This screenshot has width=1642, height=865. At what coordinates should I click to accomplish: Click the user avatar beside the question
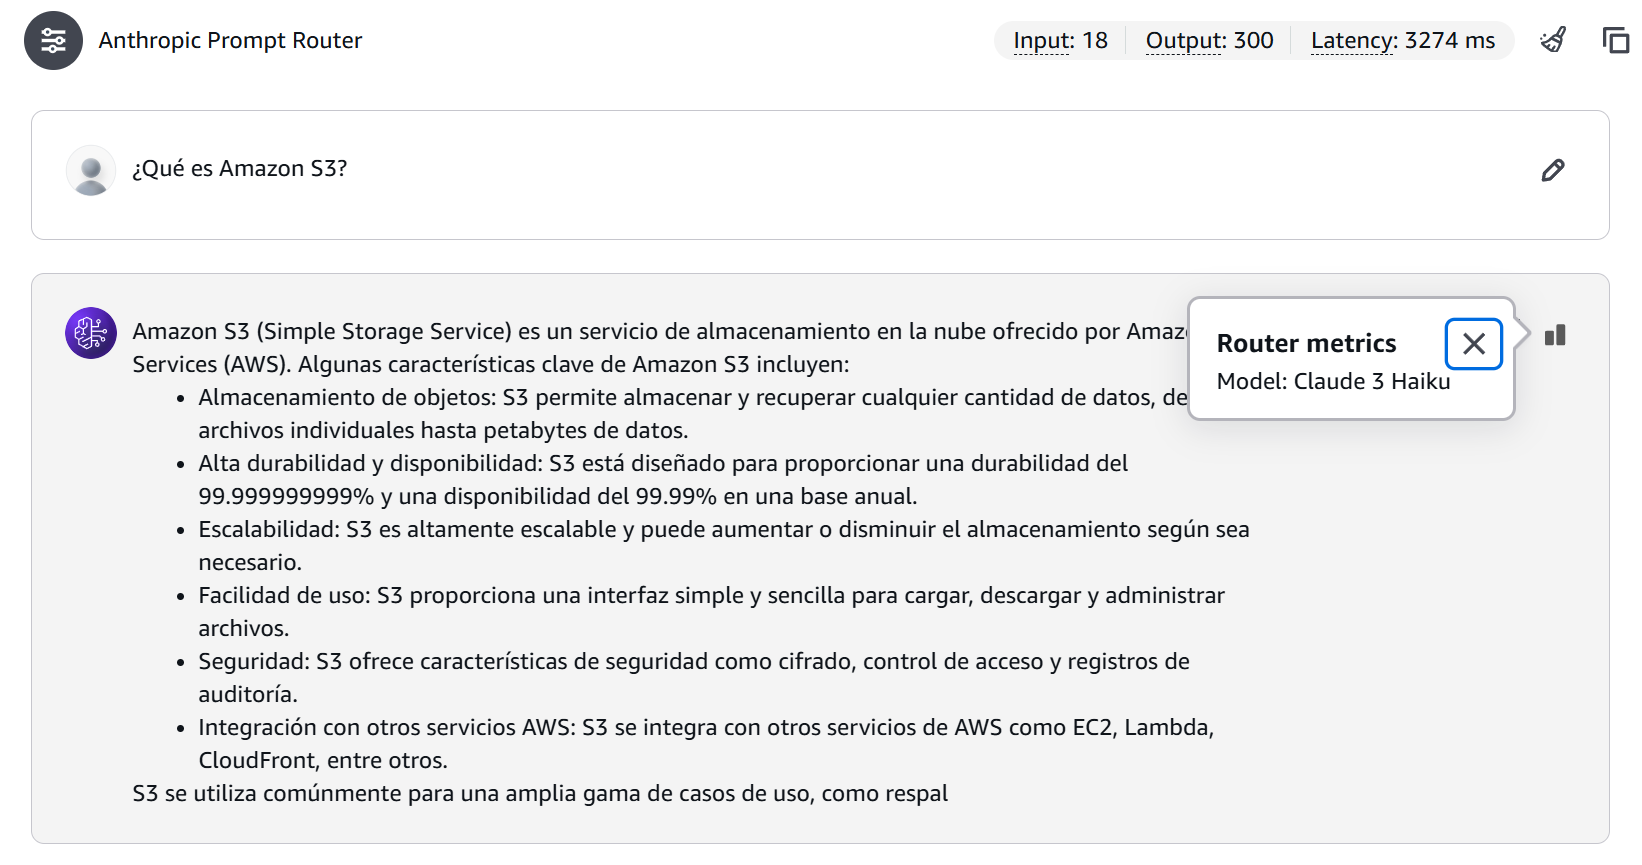[x=91, y=170]
